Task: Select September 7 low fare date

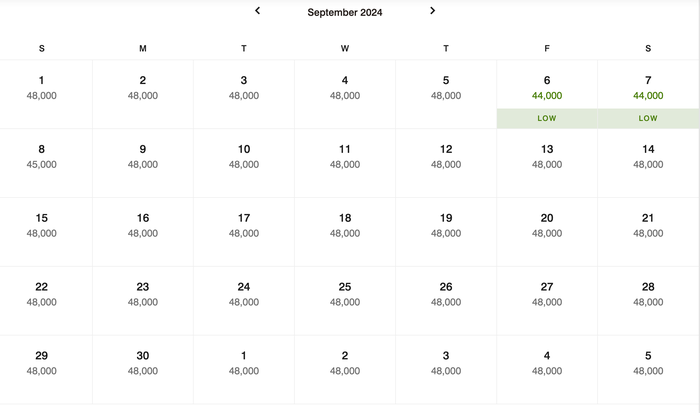Action: coord(648,94)
